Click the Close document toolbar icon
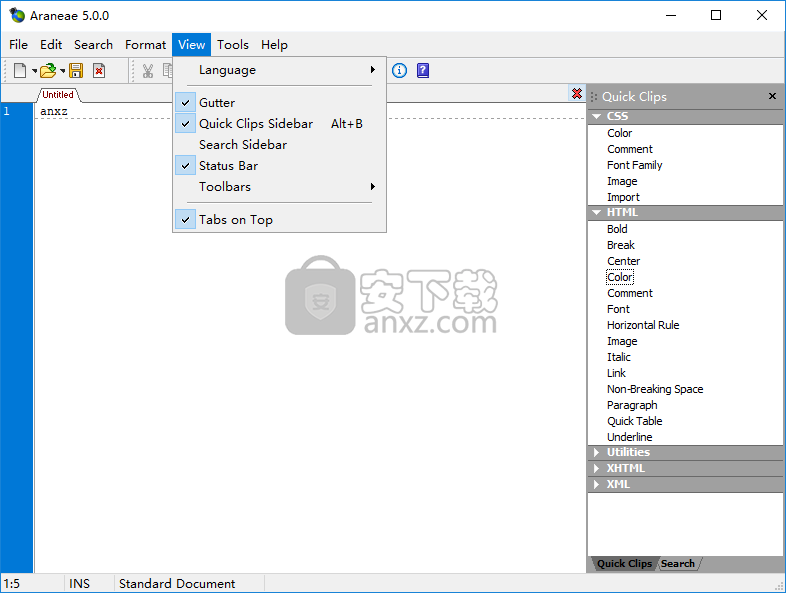The image size is (786, 593). point(99,71)
